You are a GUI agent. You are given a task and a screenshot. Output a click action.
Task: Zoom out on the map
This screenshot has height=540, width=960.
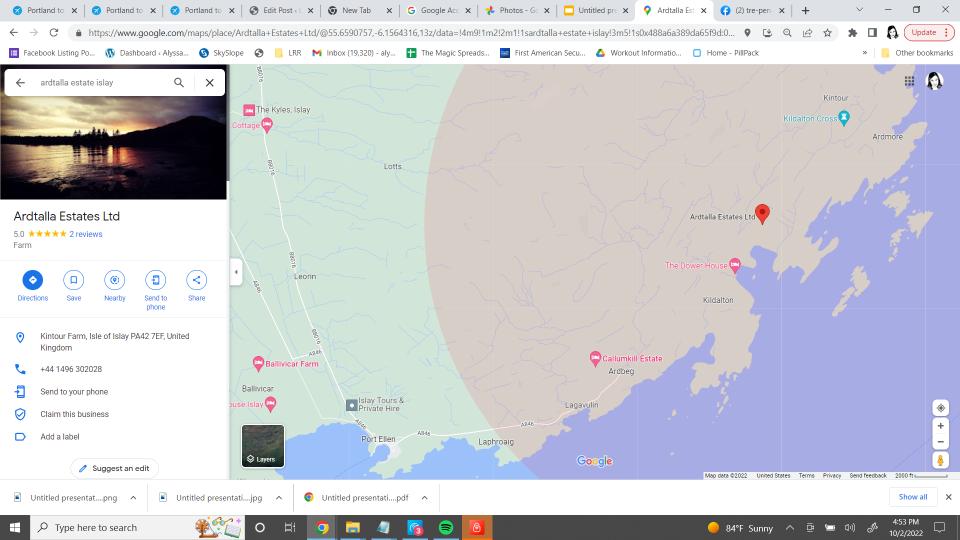tap(940, 441)
